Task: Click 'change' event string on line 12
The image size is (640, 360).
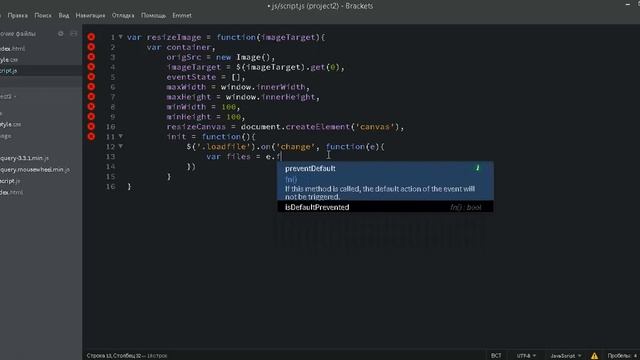Action: click(296, 147)
